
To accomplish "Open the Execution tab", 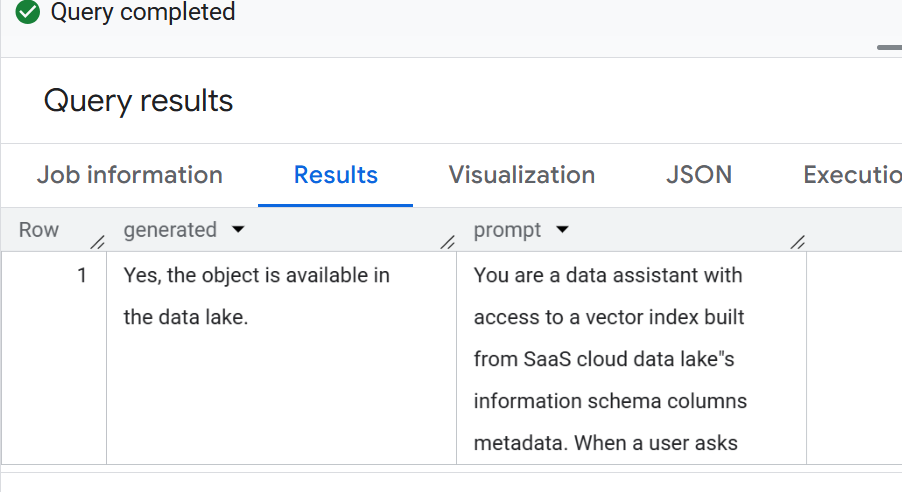I will tap(853, 175).
